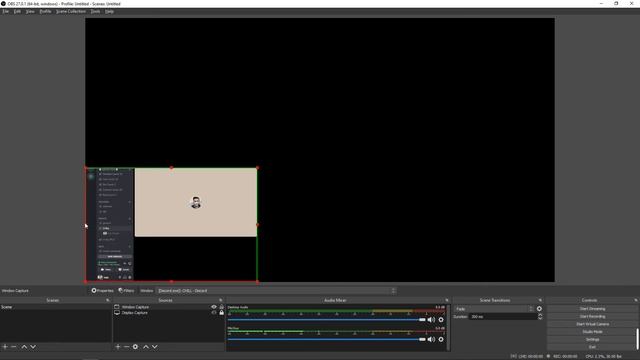Screen dimensions: 640x360
Task: Select Display Capture in Sources list
Action: point(135,313)
